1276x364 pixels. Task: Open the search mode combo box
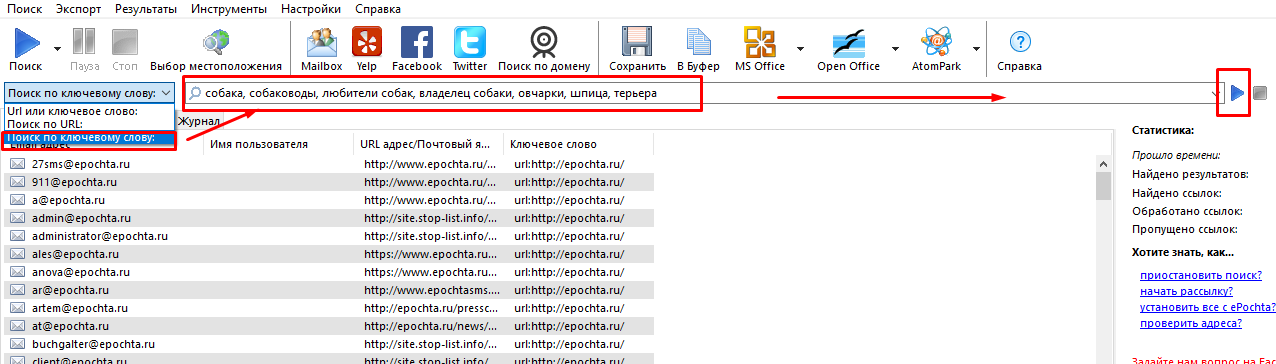pos(89,92)
